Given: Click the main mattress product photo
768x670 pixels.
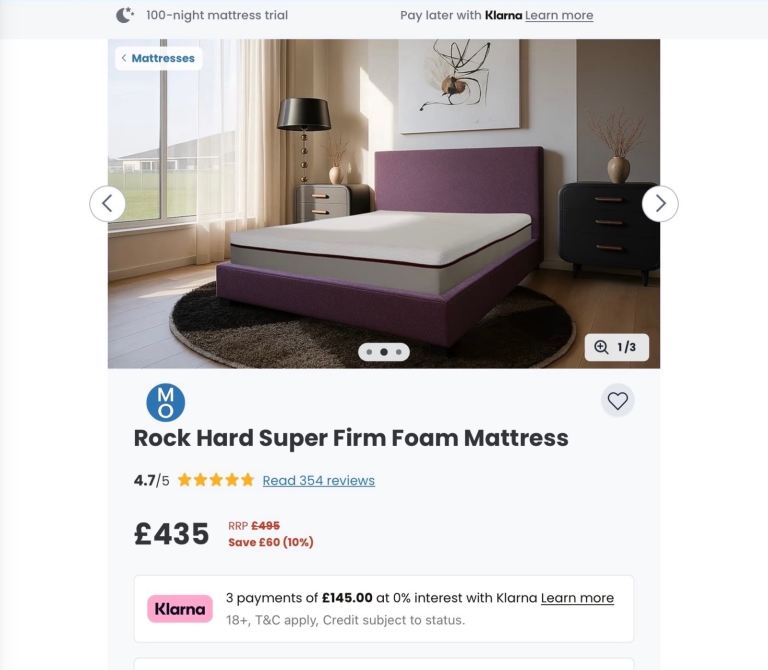Looking at the screenshot, I should pyautogui.click(x=384, y=204).
